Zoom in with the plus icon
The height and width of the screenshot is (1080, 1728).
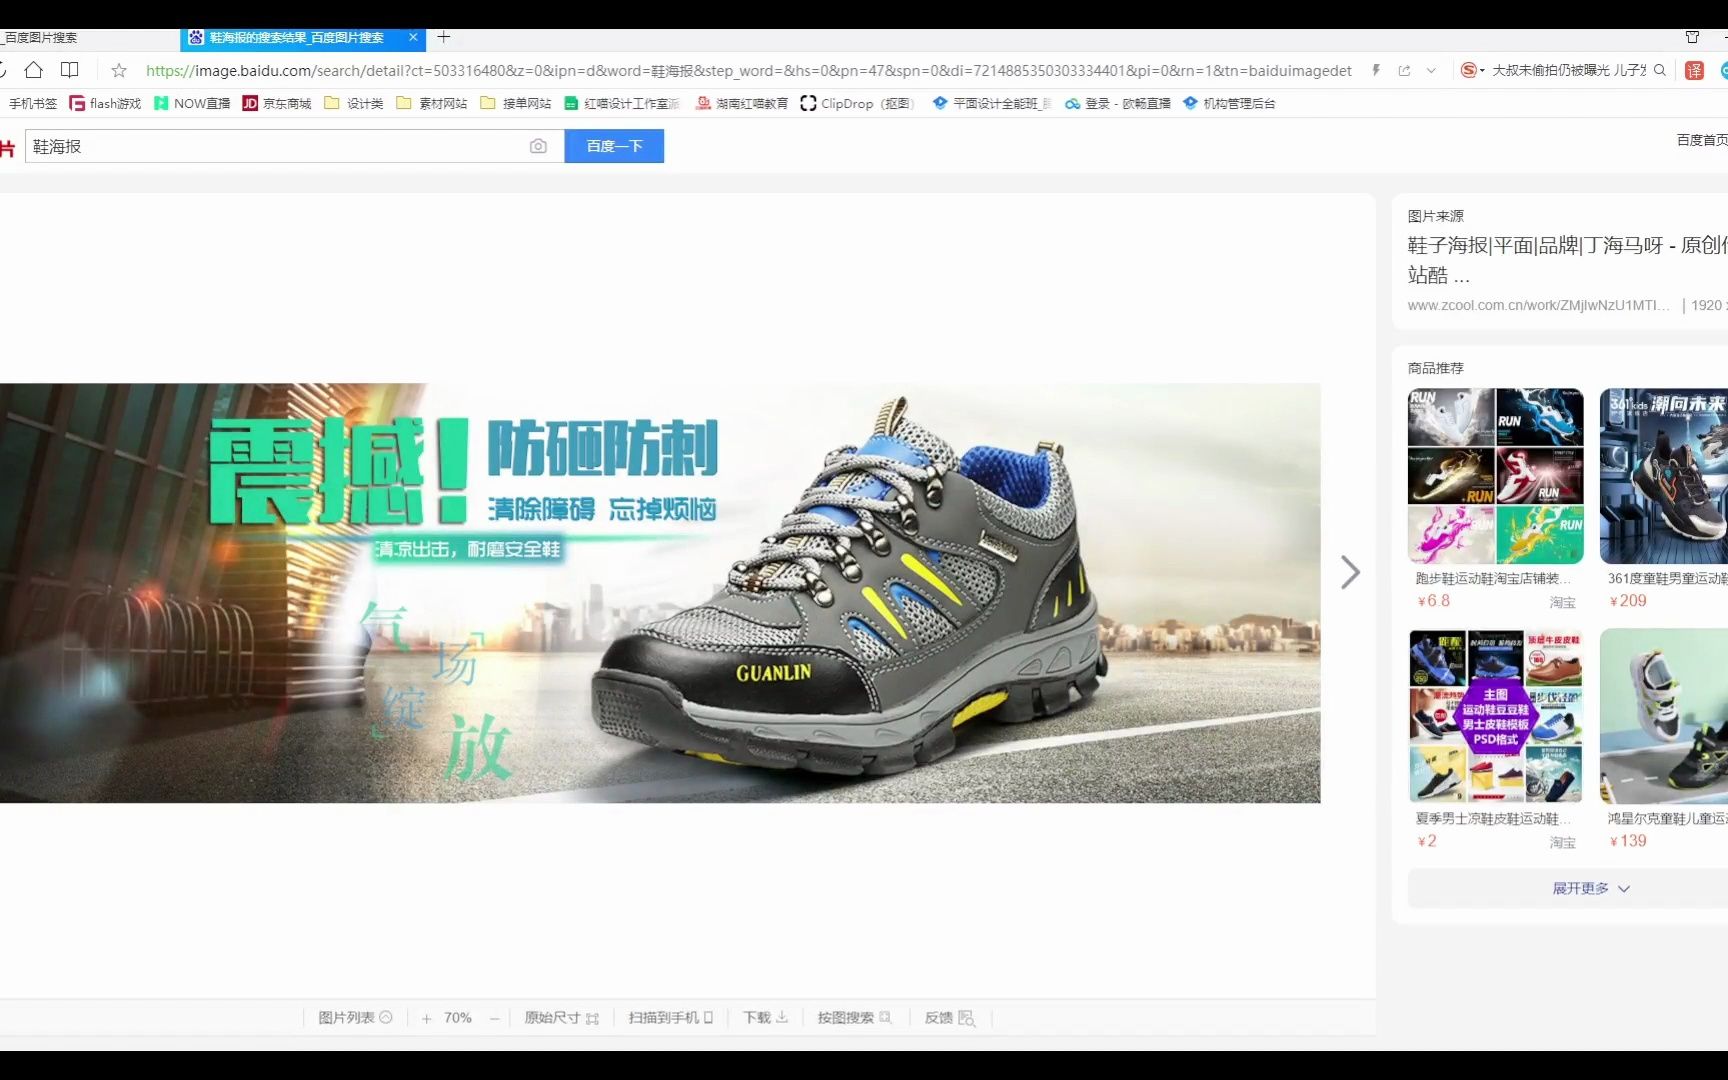pos(426,1018)
